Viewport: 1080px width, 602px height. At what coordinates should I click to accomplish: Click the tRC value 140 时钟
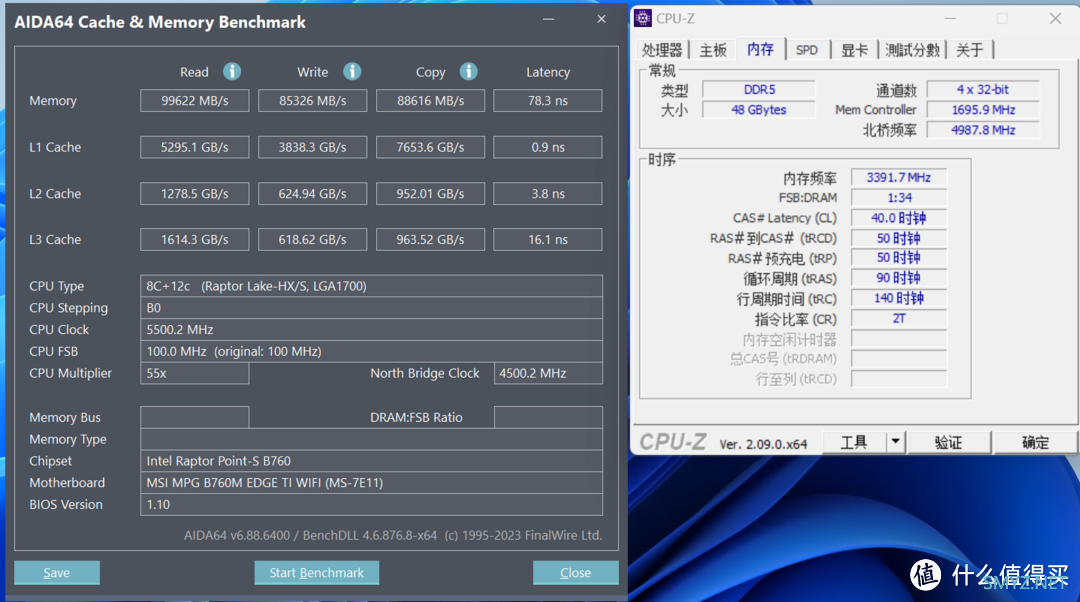point(899,298)
